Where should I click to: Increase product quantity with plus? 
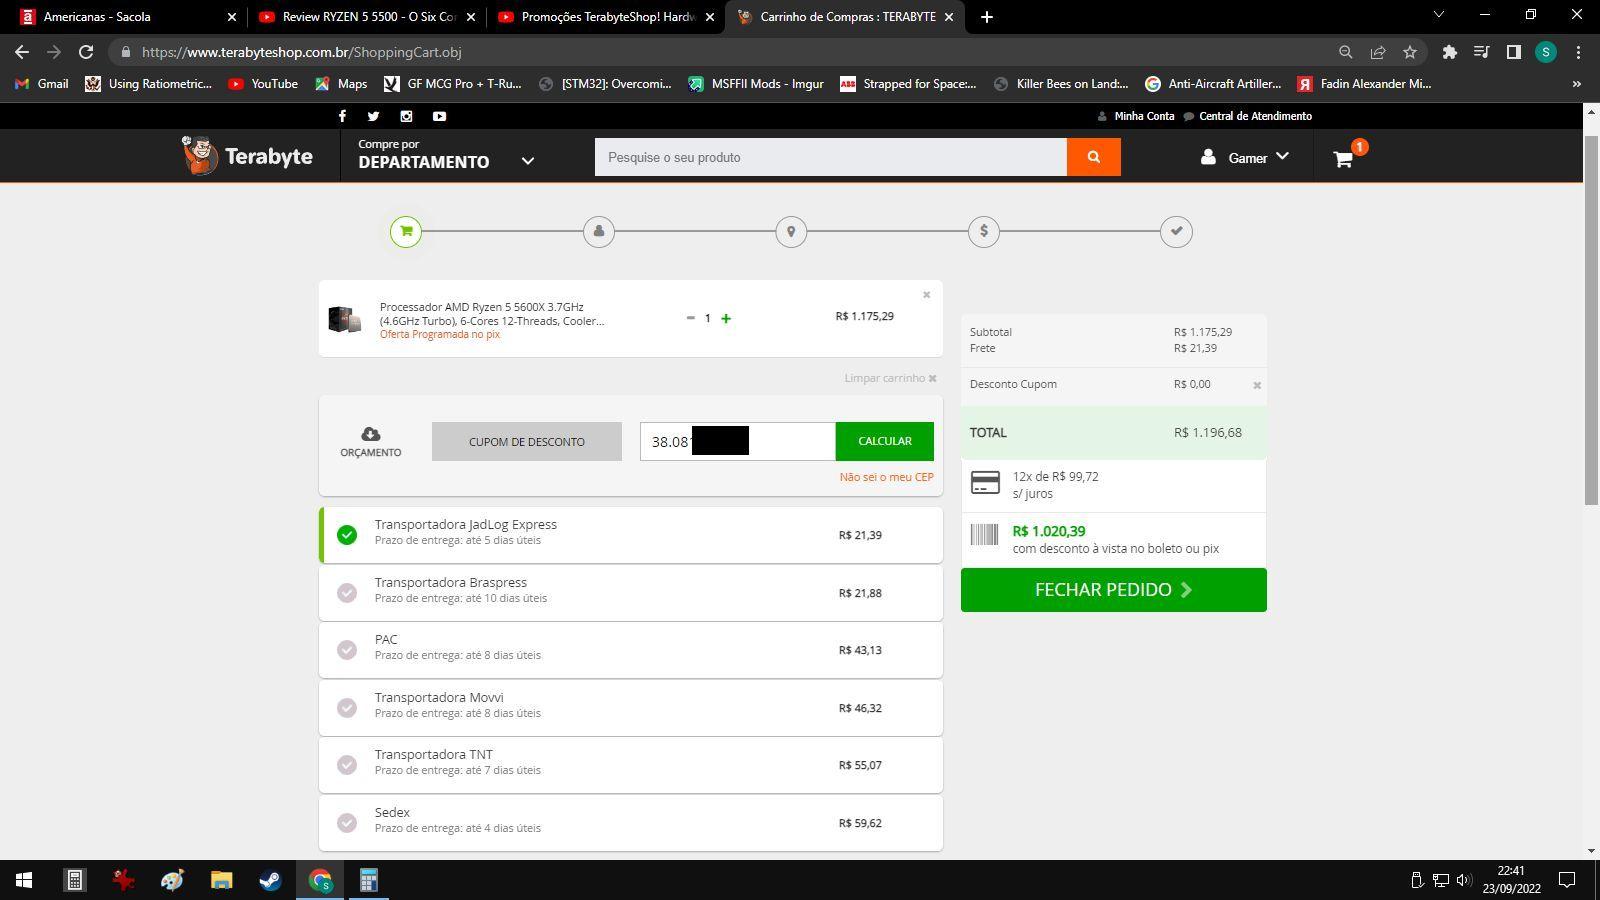coord(726,318)
